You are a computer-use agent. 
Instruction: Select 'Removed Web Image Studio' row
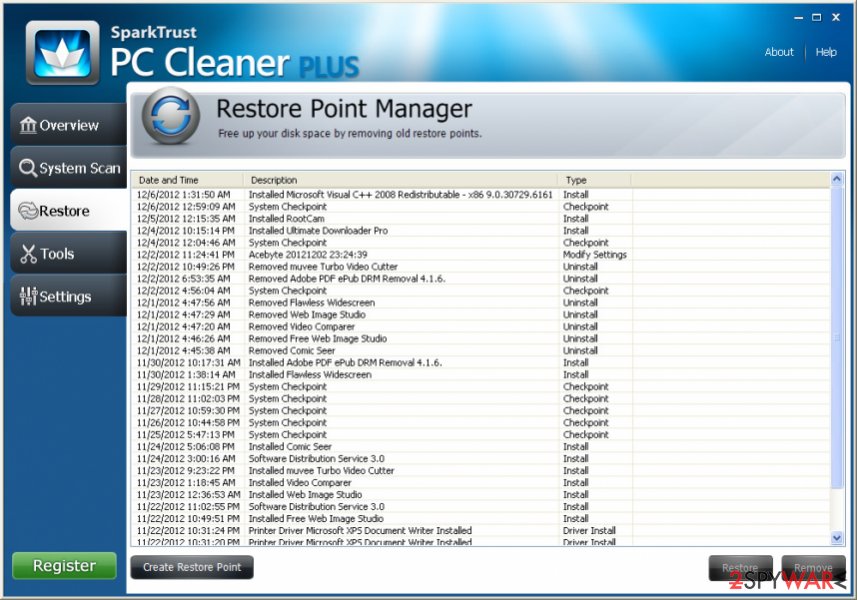point(480,314)
